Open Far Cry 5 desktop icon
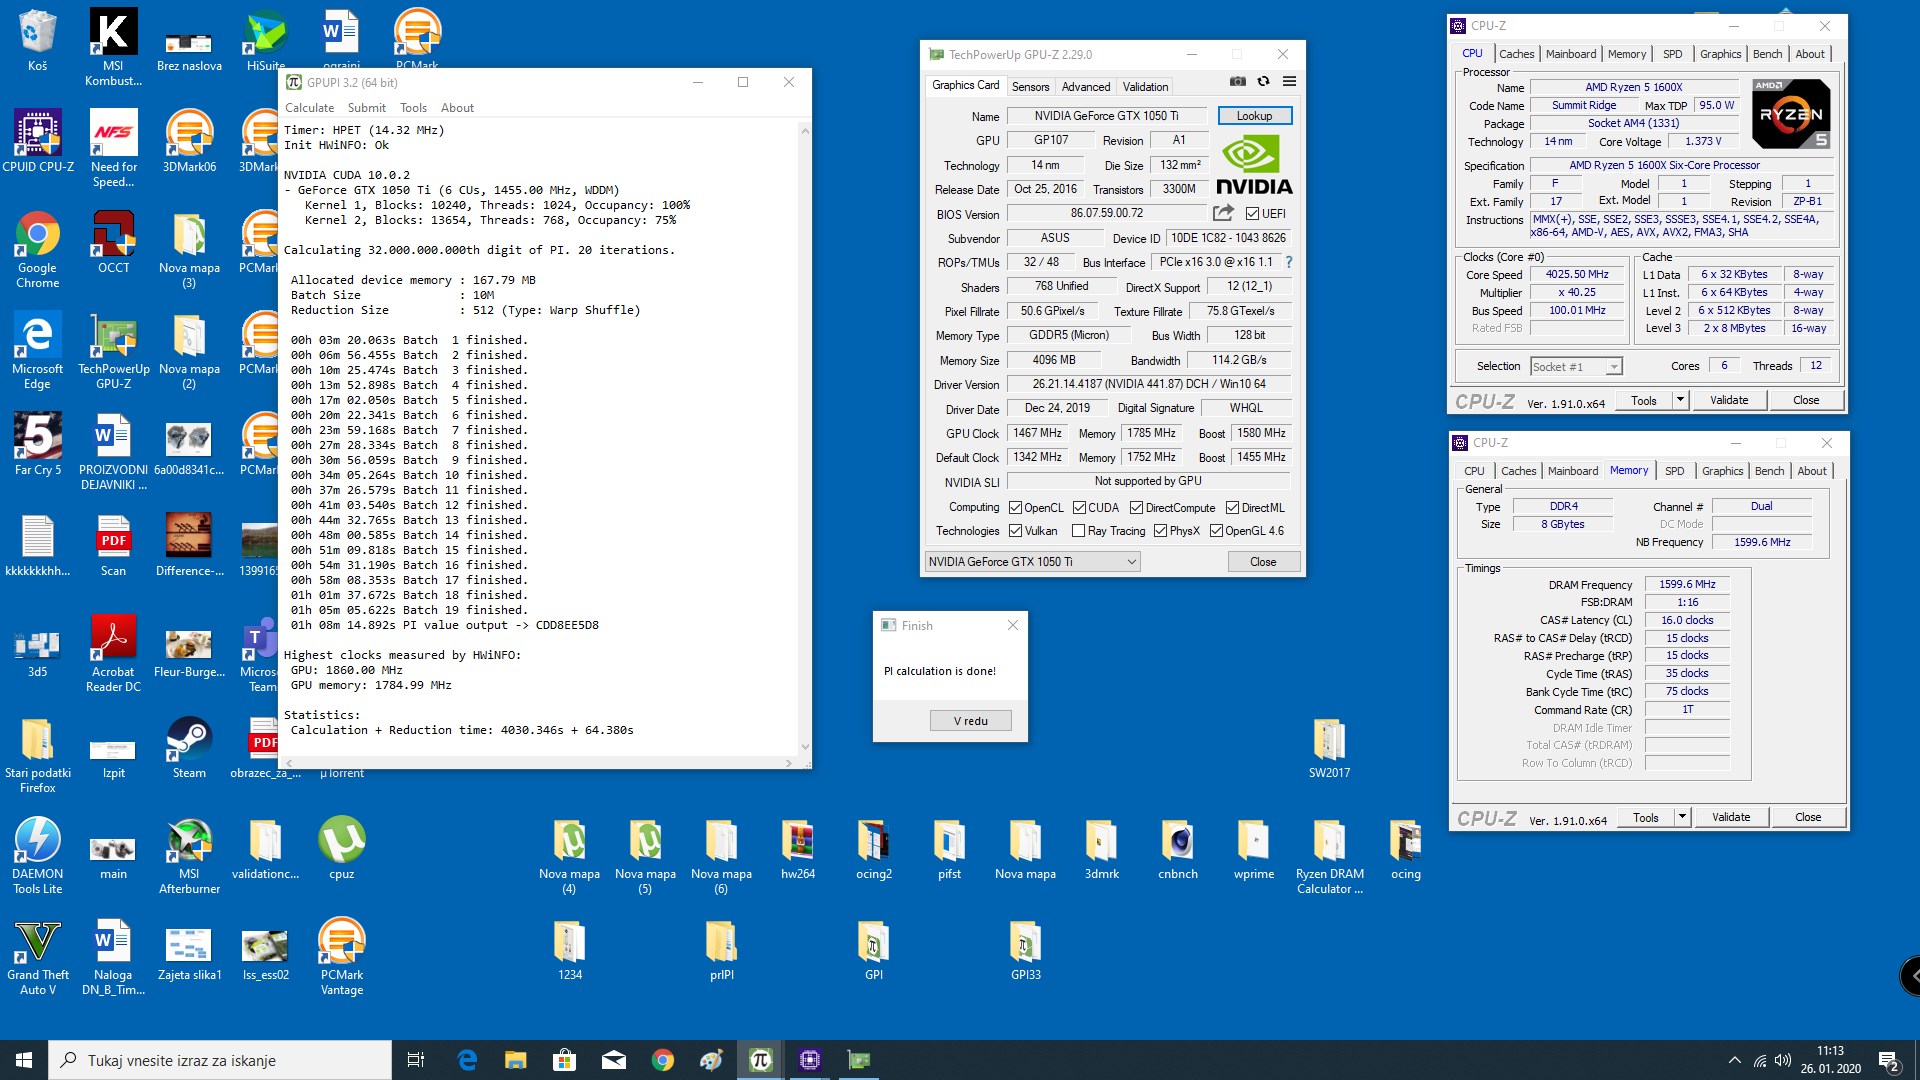 point(37,444)
